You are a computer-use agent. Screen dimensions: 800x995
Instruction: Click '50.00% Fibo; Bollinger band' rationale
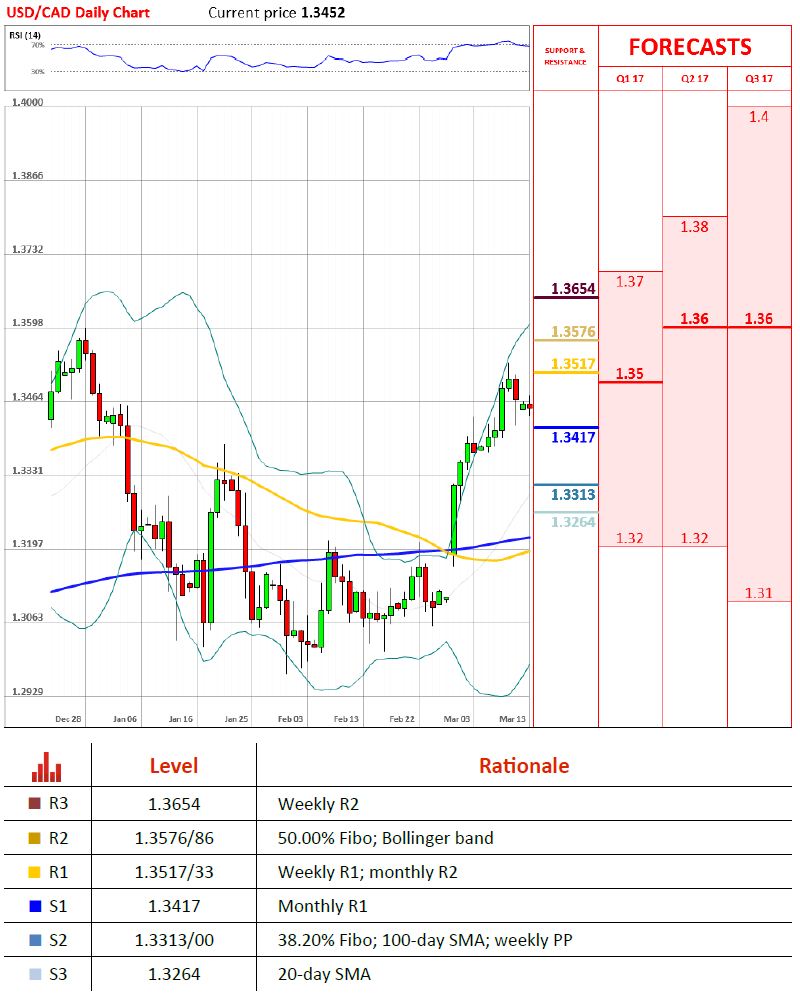pyautogui.click(x=386, y=838)
